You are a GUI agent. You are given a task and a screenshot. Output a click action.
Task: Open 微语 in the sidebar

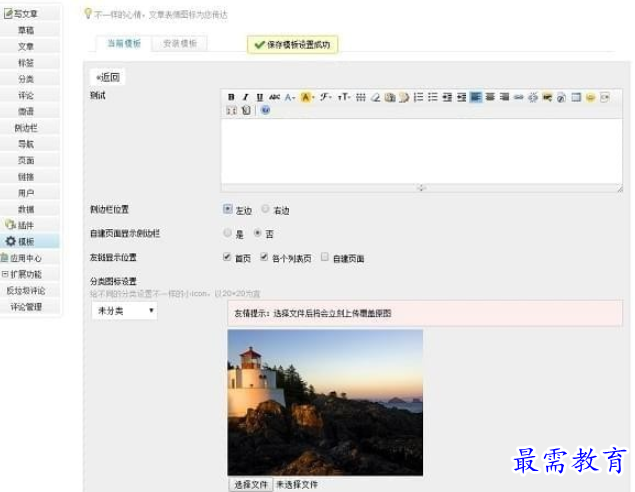point(26,111)
